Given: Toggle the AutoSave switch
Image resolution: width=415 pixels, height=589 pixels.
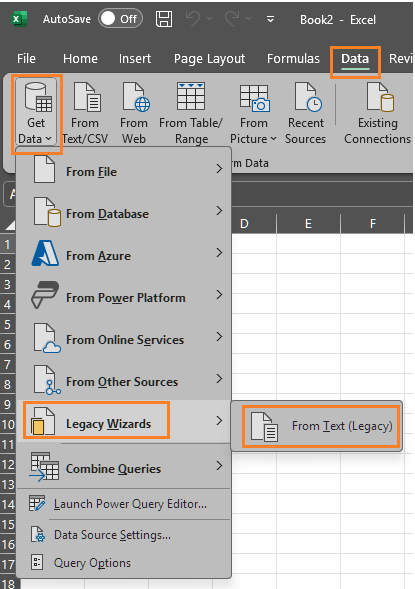Looking at the screenshot, I should (120, 19).
